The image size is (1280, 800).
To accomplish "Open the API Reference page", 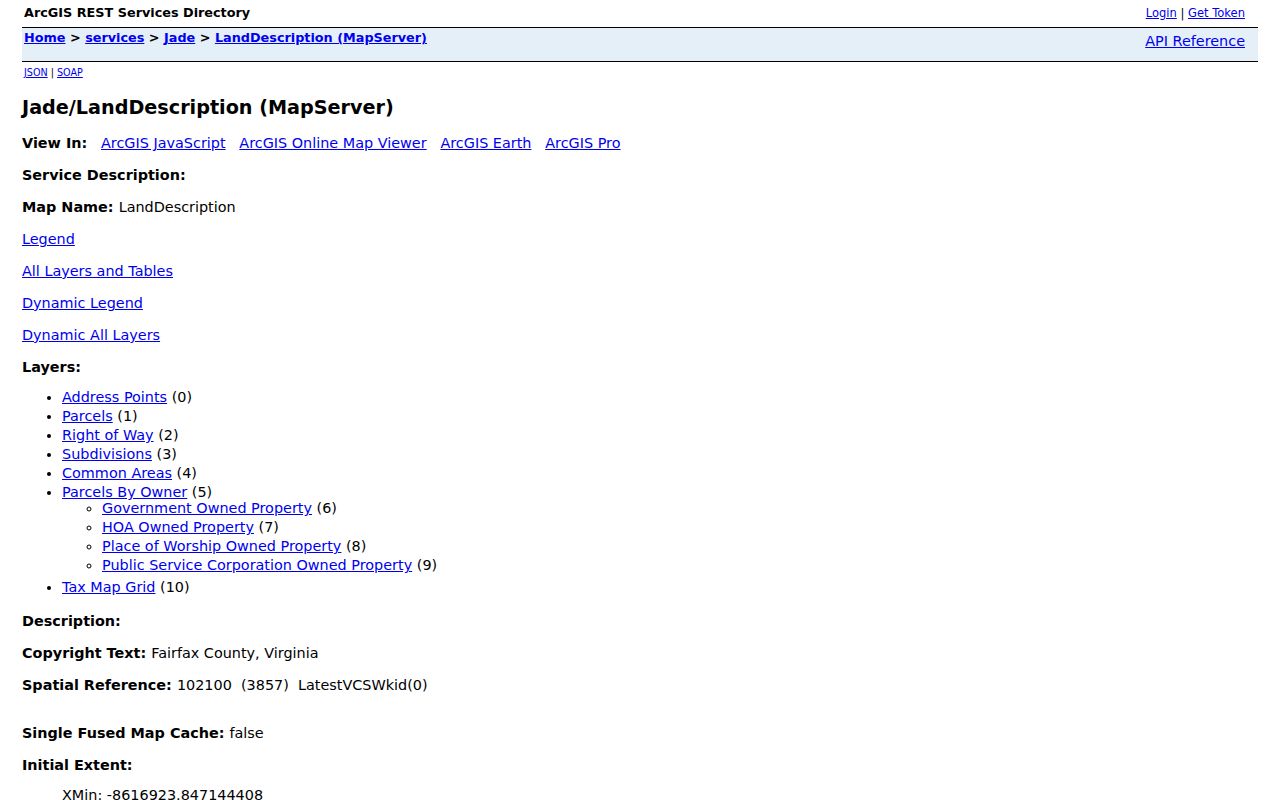I will tap(1195, 41).
